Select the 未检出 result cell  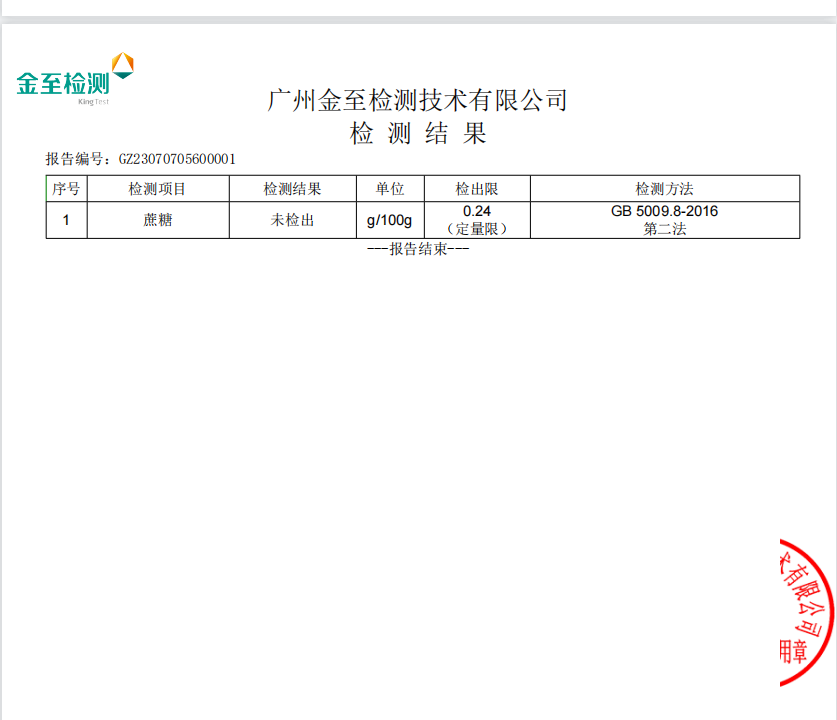[292, 220]
